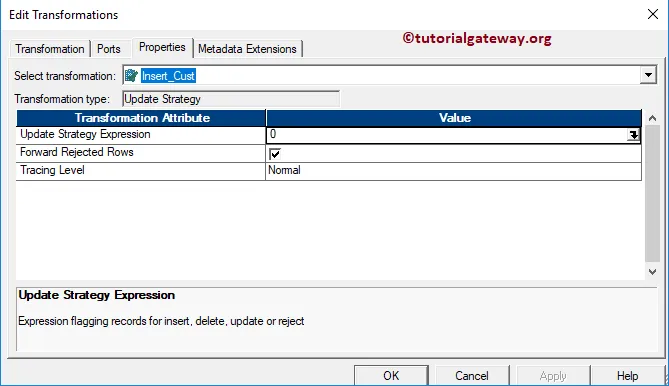The image size is (669, 386).
Task: Expand the Select transformation dropdown arrow
Action: [x=648, y=75]
